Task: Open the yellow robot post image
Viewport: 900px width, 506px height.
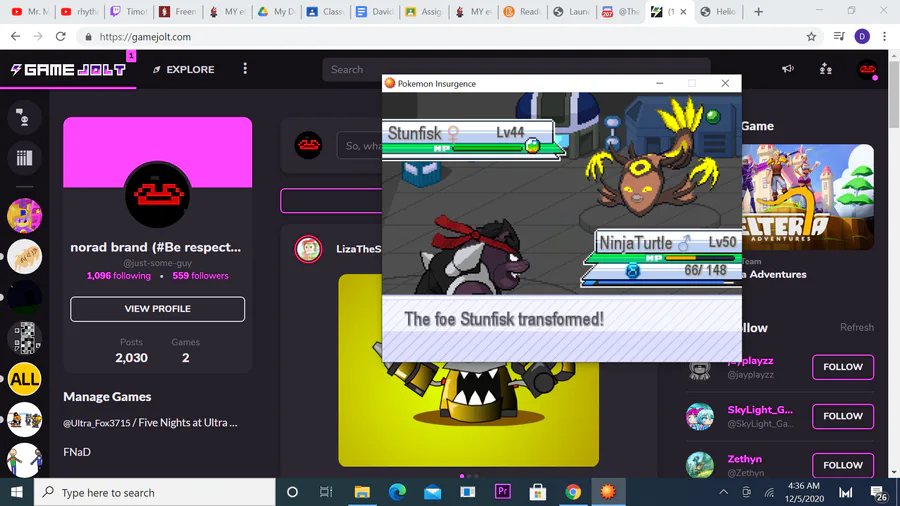Action: [468, 414]
